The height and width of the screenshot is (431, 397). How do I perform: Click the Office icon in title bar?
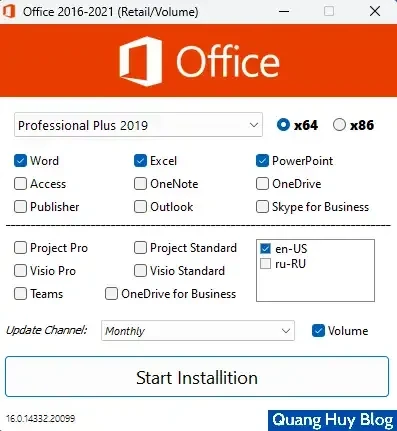pyautogui.click(x=9, y=11)
